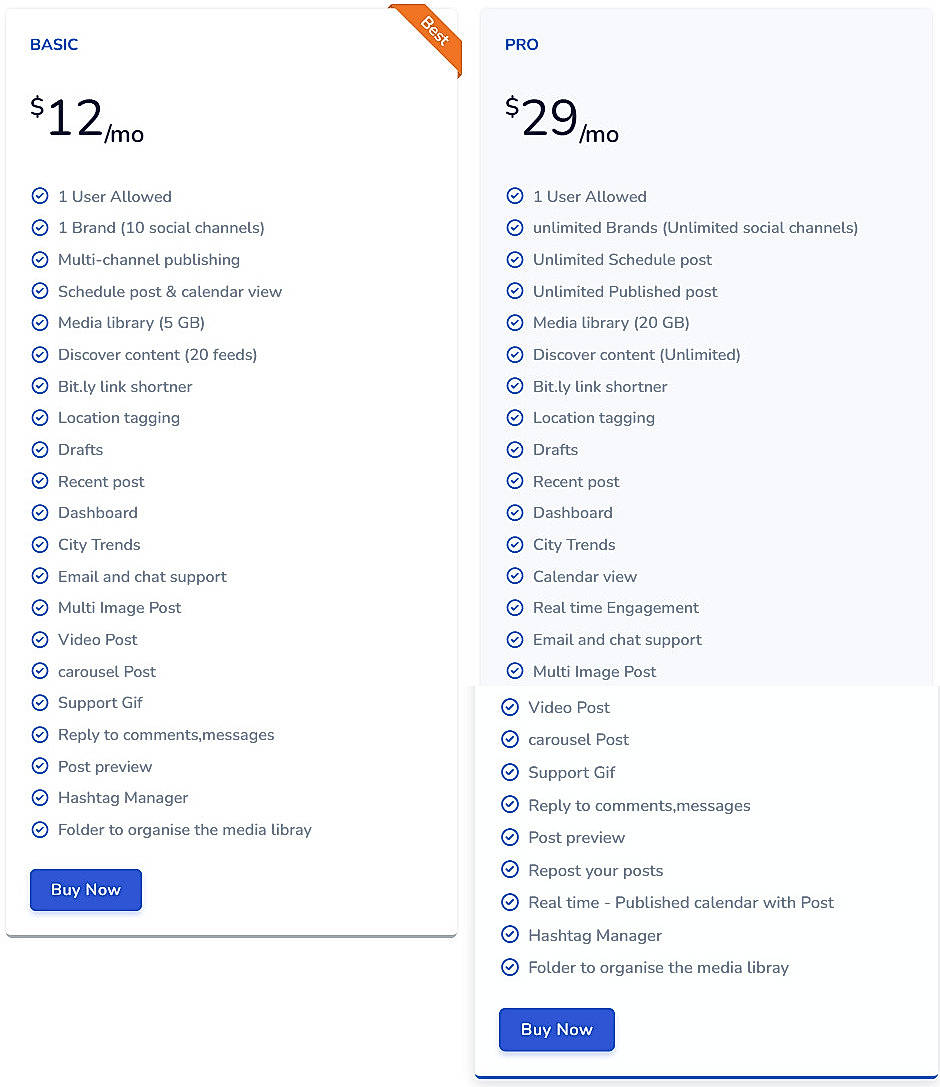Select the BASIC plan heading
The image size is (940, 1087).
tap(54, 45)
